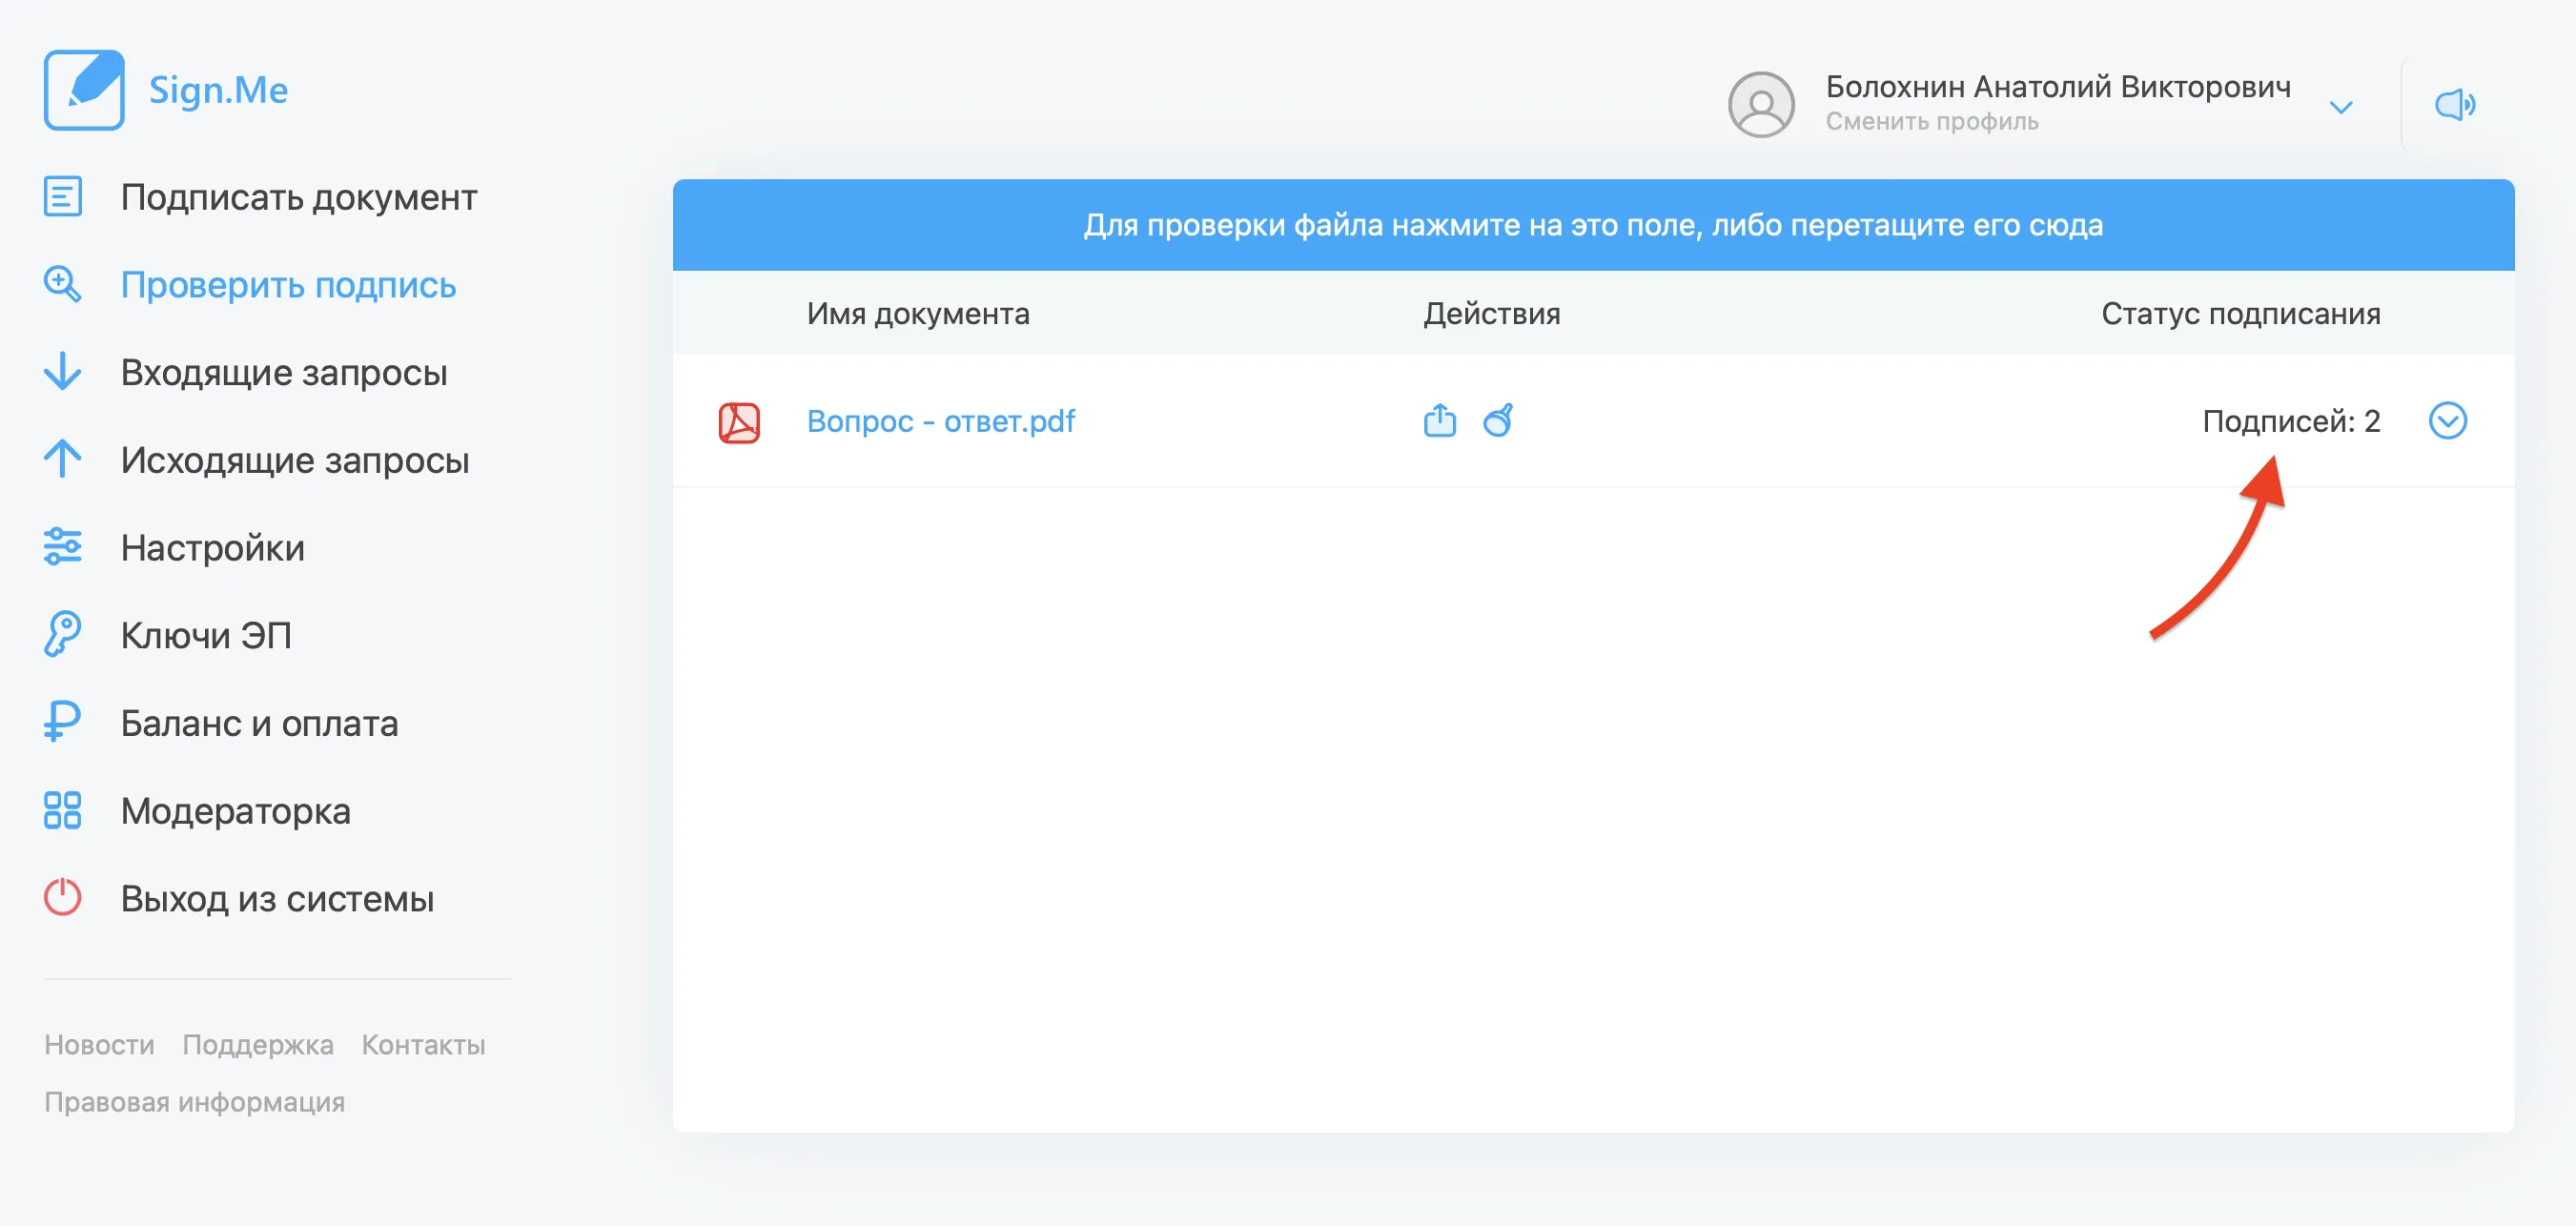Open the Баланс и оплата section
2576x1226 pixels.
(x=259, y=723)
